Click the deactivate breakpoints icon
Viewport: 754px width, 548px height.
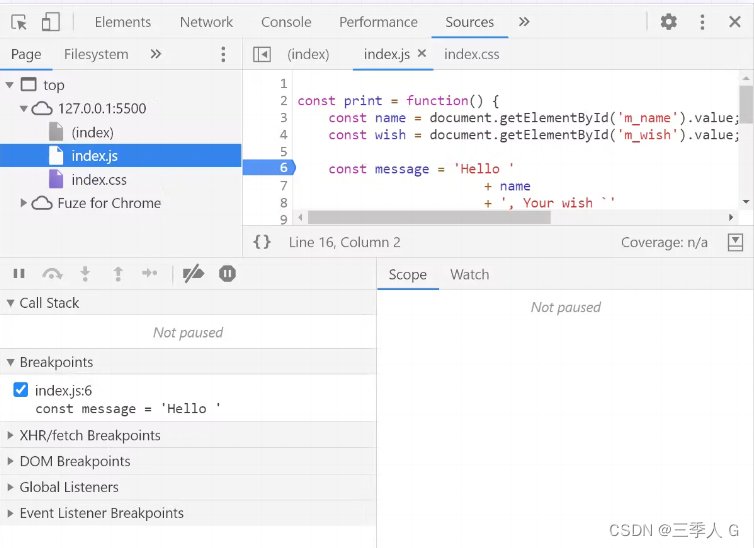pos(194,274)
